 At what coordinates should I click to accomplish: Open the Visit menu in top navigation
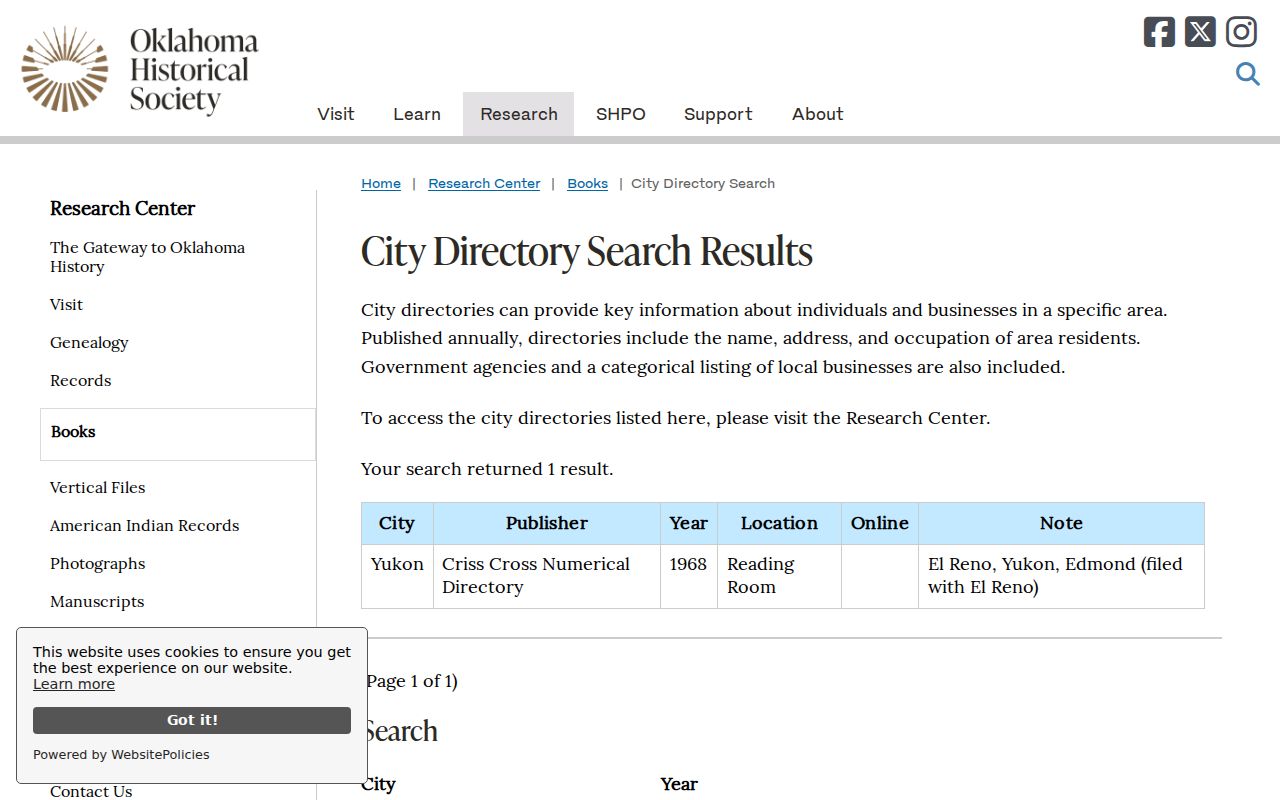(x=336, y=114)
